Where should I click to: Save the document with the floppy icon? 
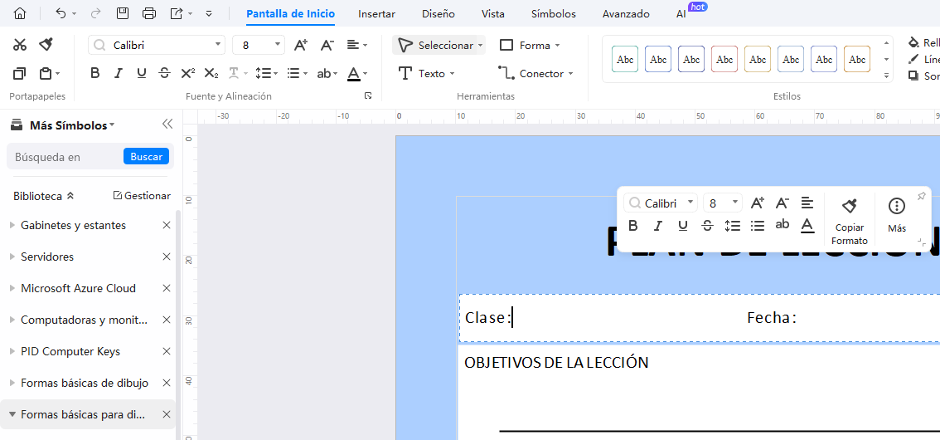(x=122, y=13)
